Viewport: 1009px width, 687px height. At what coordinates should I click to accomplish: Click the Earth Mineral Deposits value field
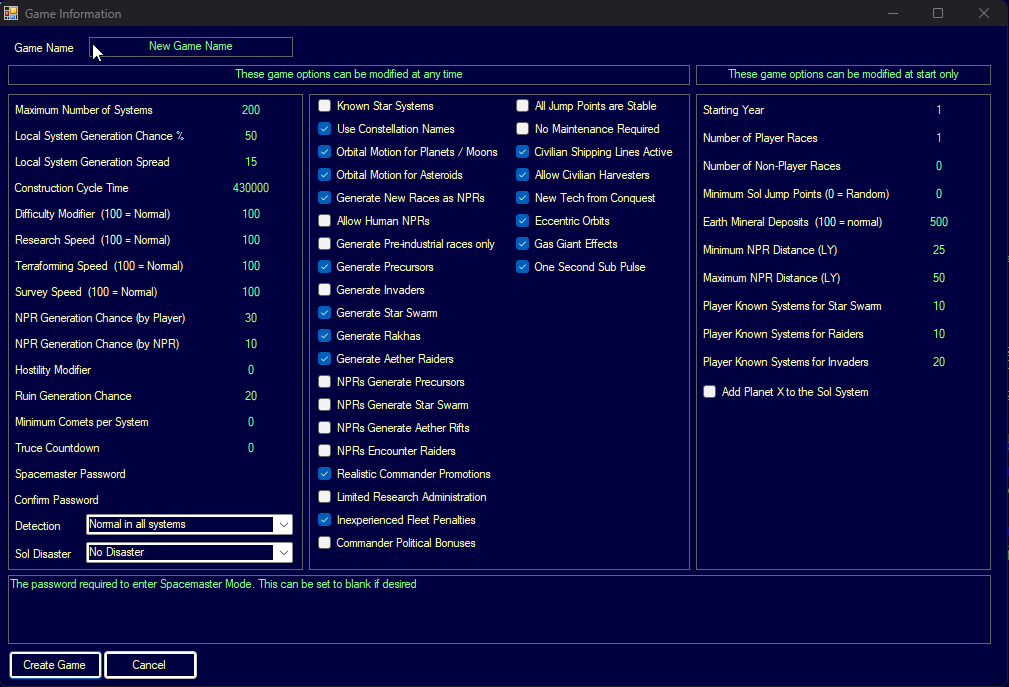coord(938,222)
